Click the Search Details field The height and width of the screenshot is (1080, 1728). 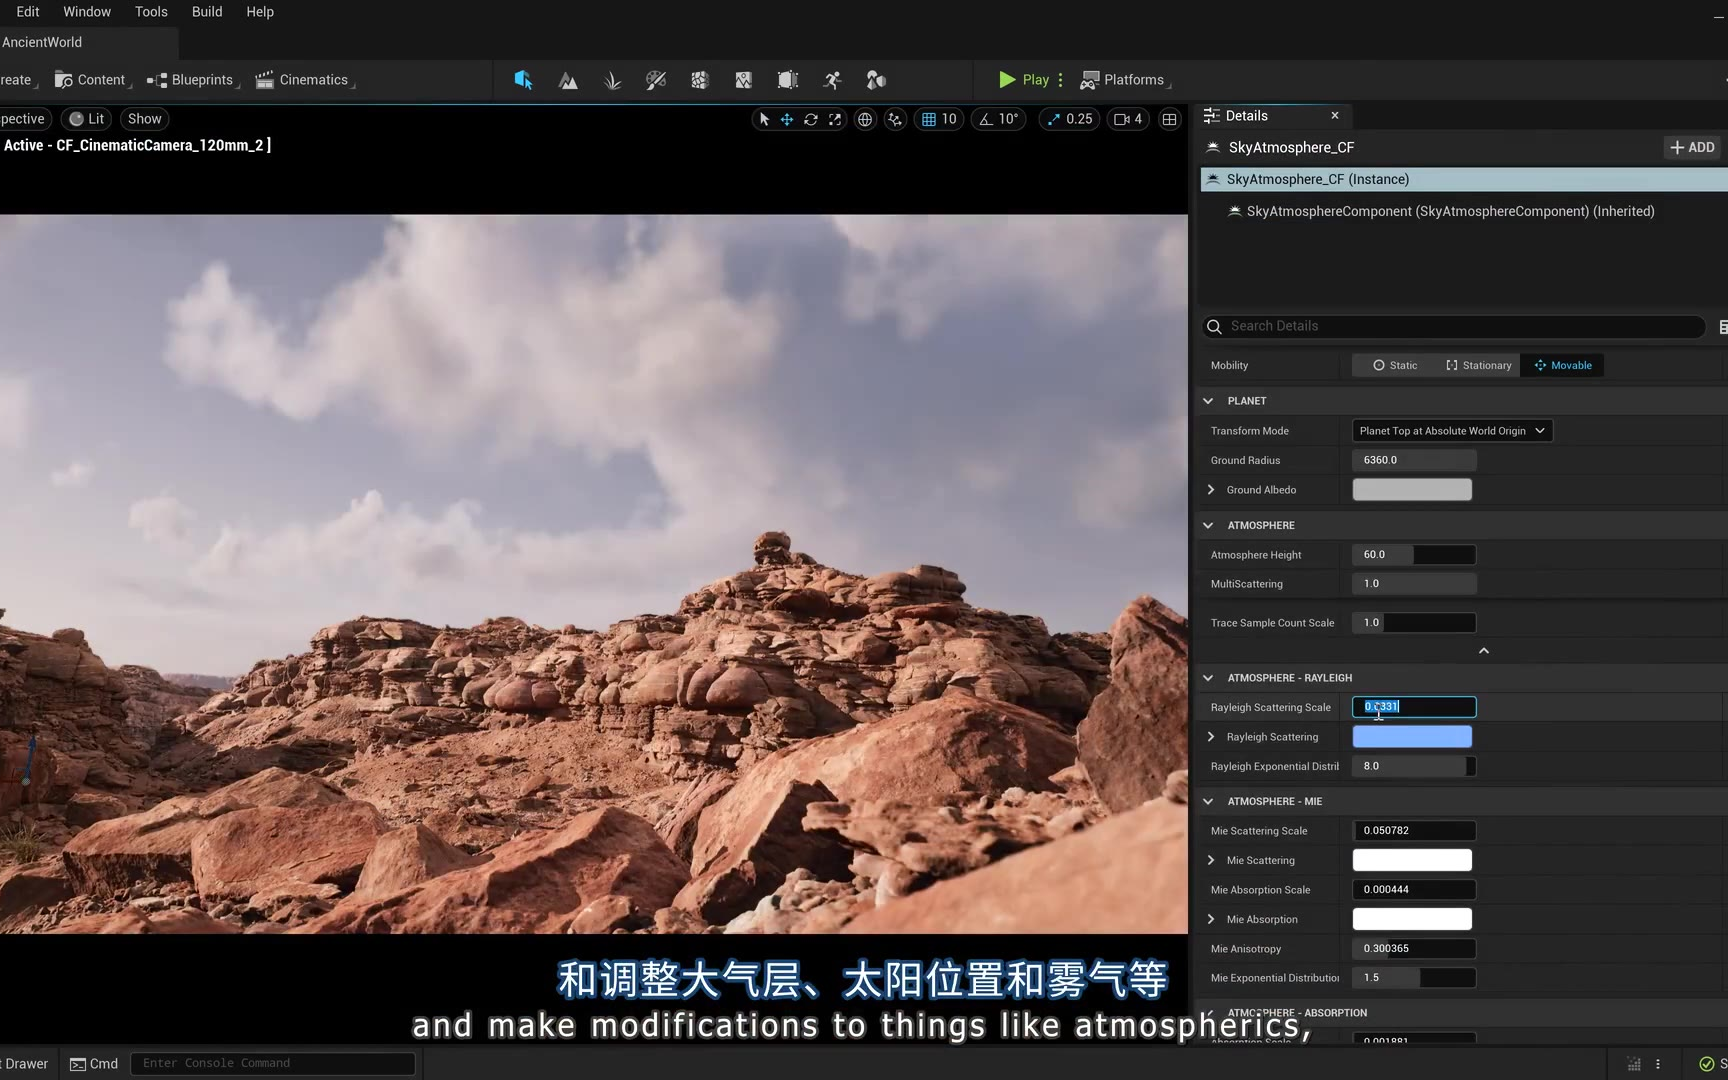pyautogui.click(x=1454, y=327)
